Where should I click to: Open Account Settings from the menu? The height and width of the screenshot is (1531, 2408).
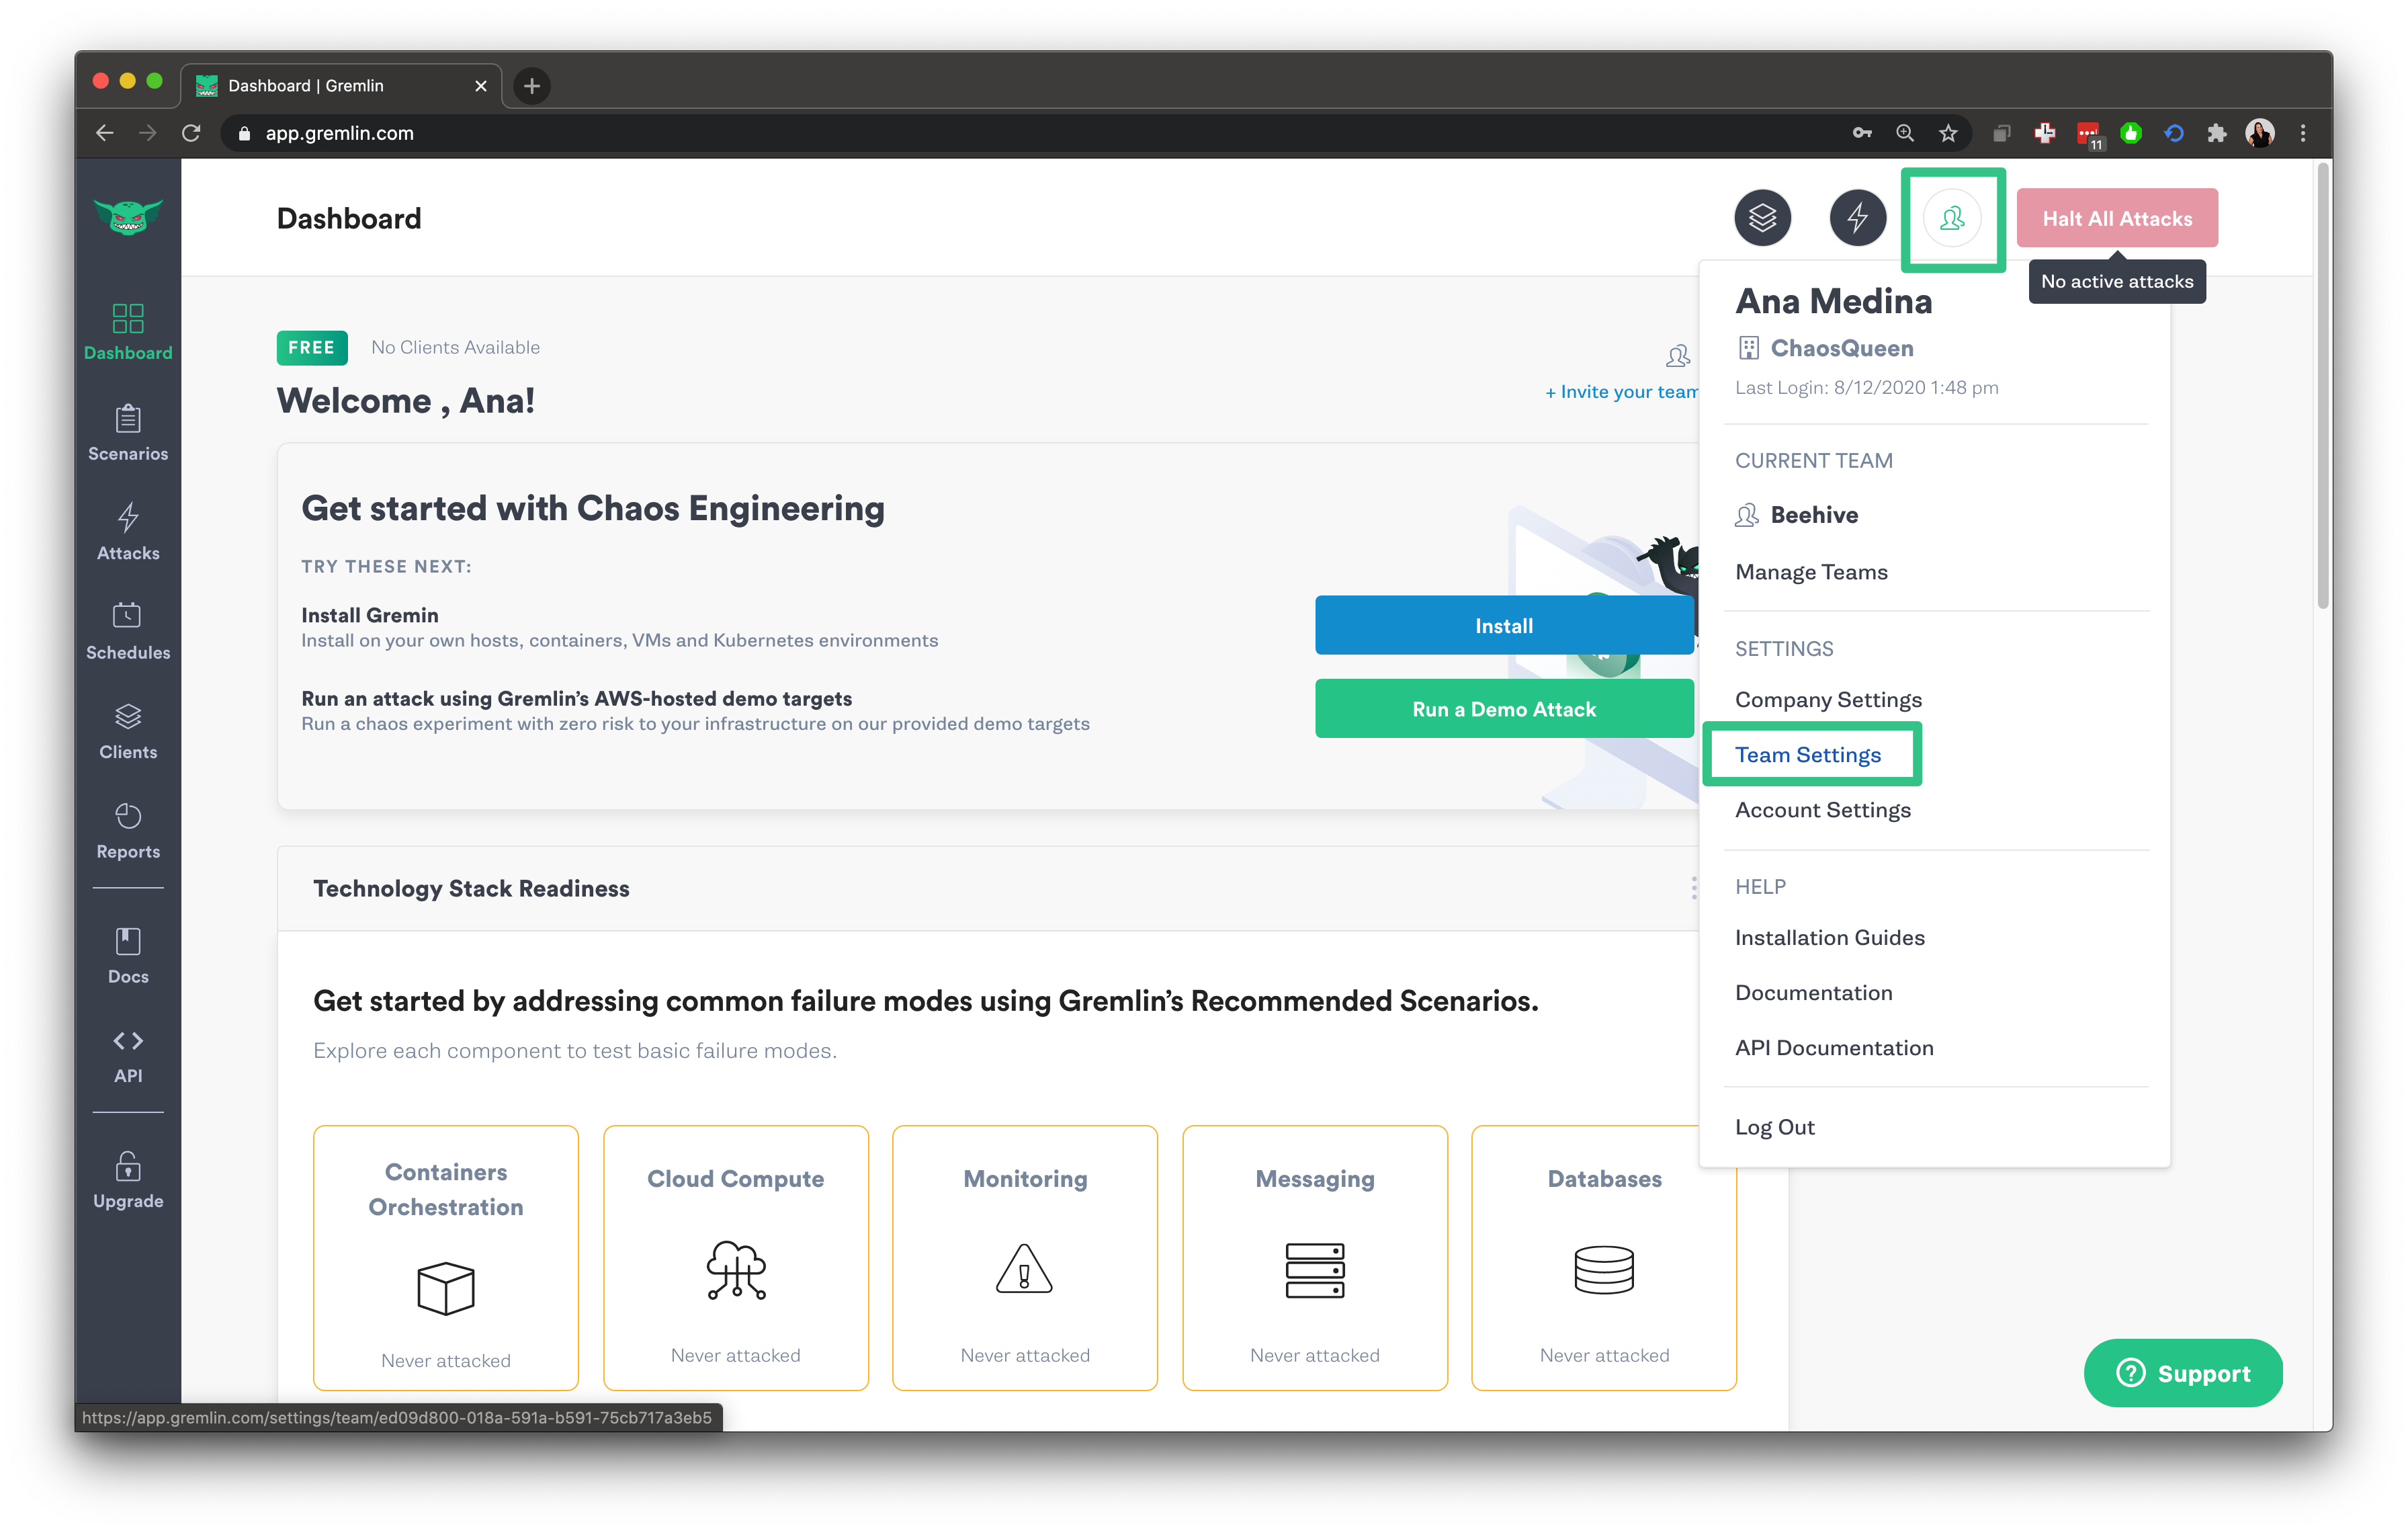(1822, 810)
